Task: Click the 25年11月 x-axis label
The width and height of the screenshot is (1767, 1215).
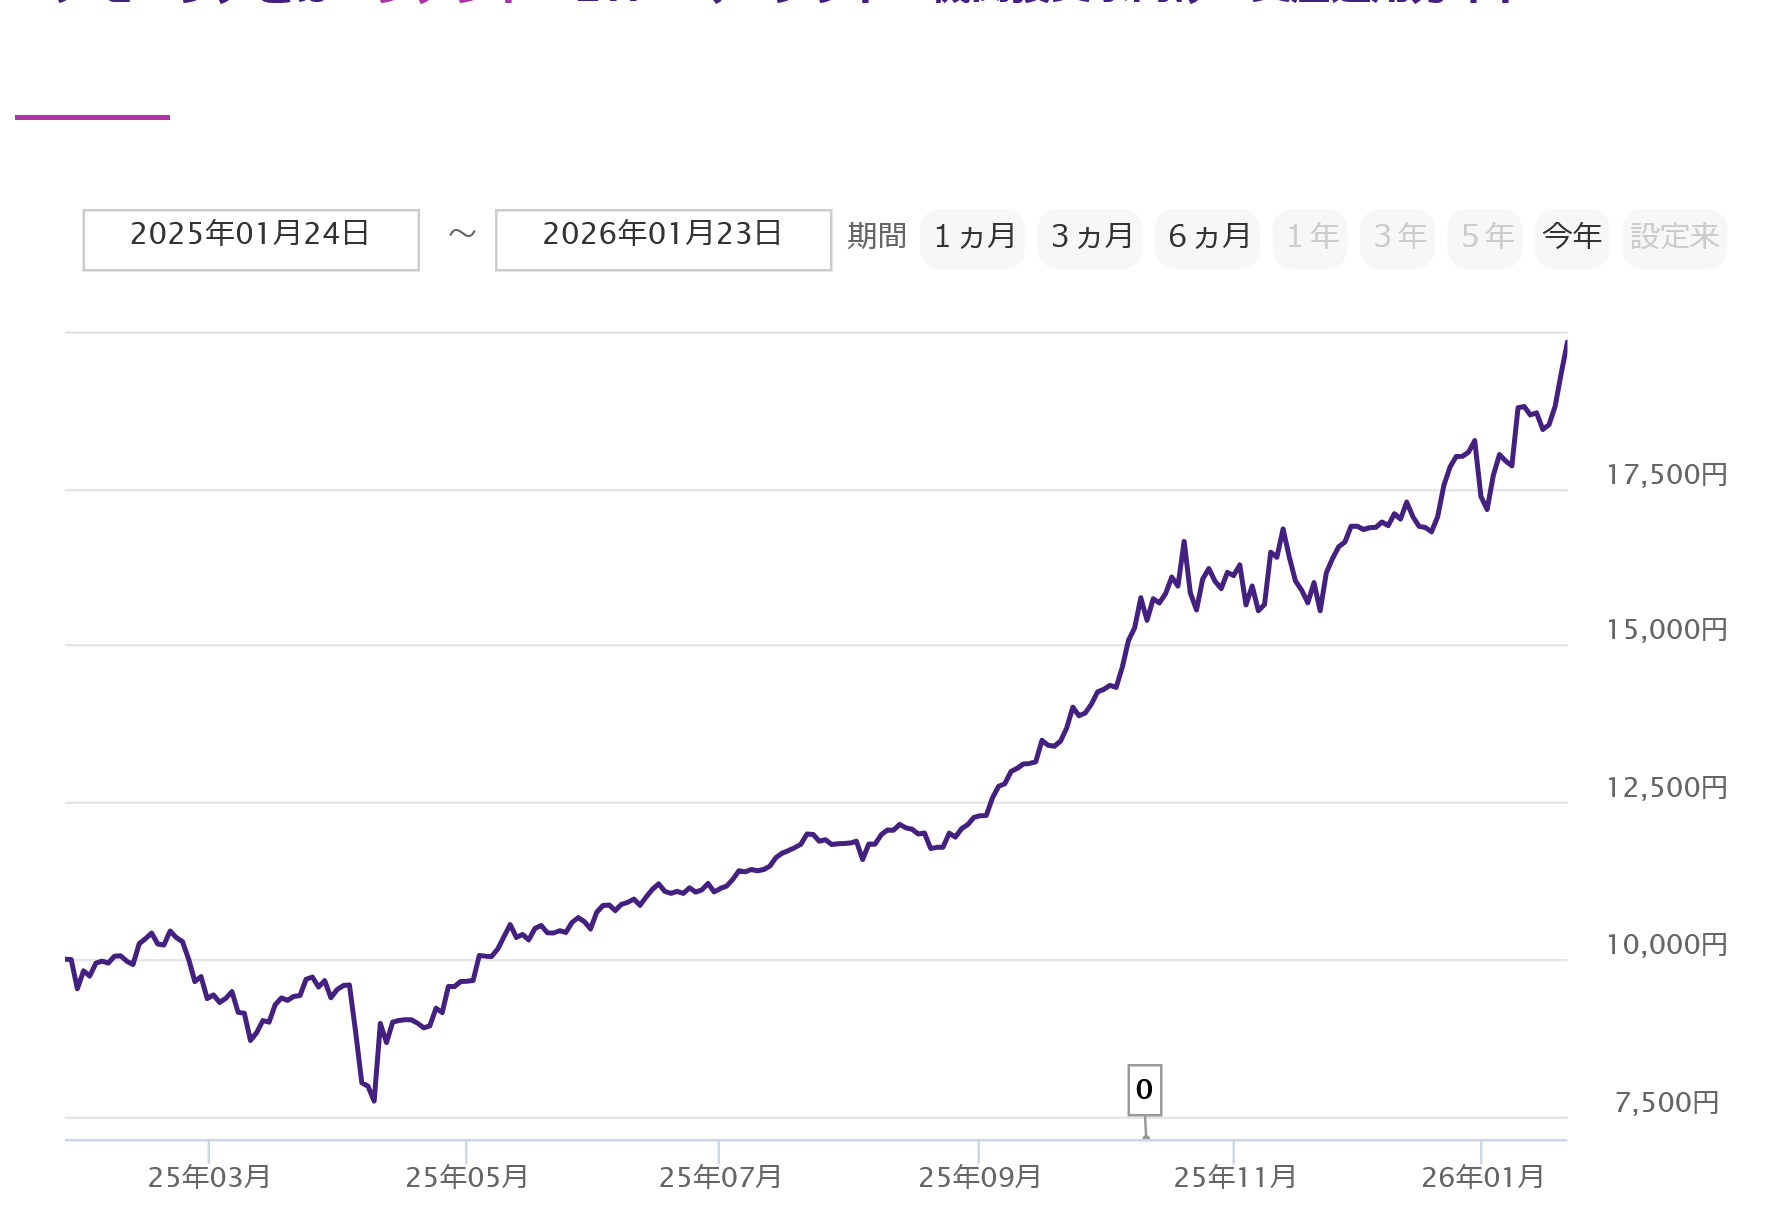Action: (x=1235, y=1177)
